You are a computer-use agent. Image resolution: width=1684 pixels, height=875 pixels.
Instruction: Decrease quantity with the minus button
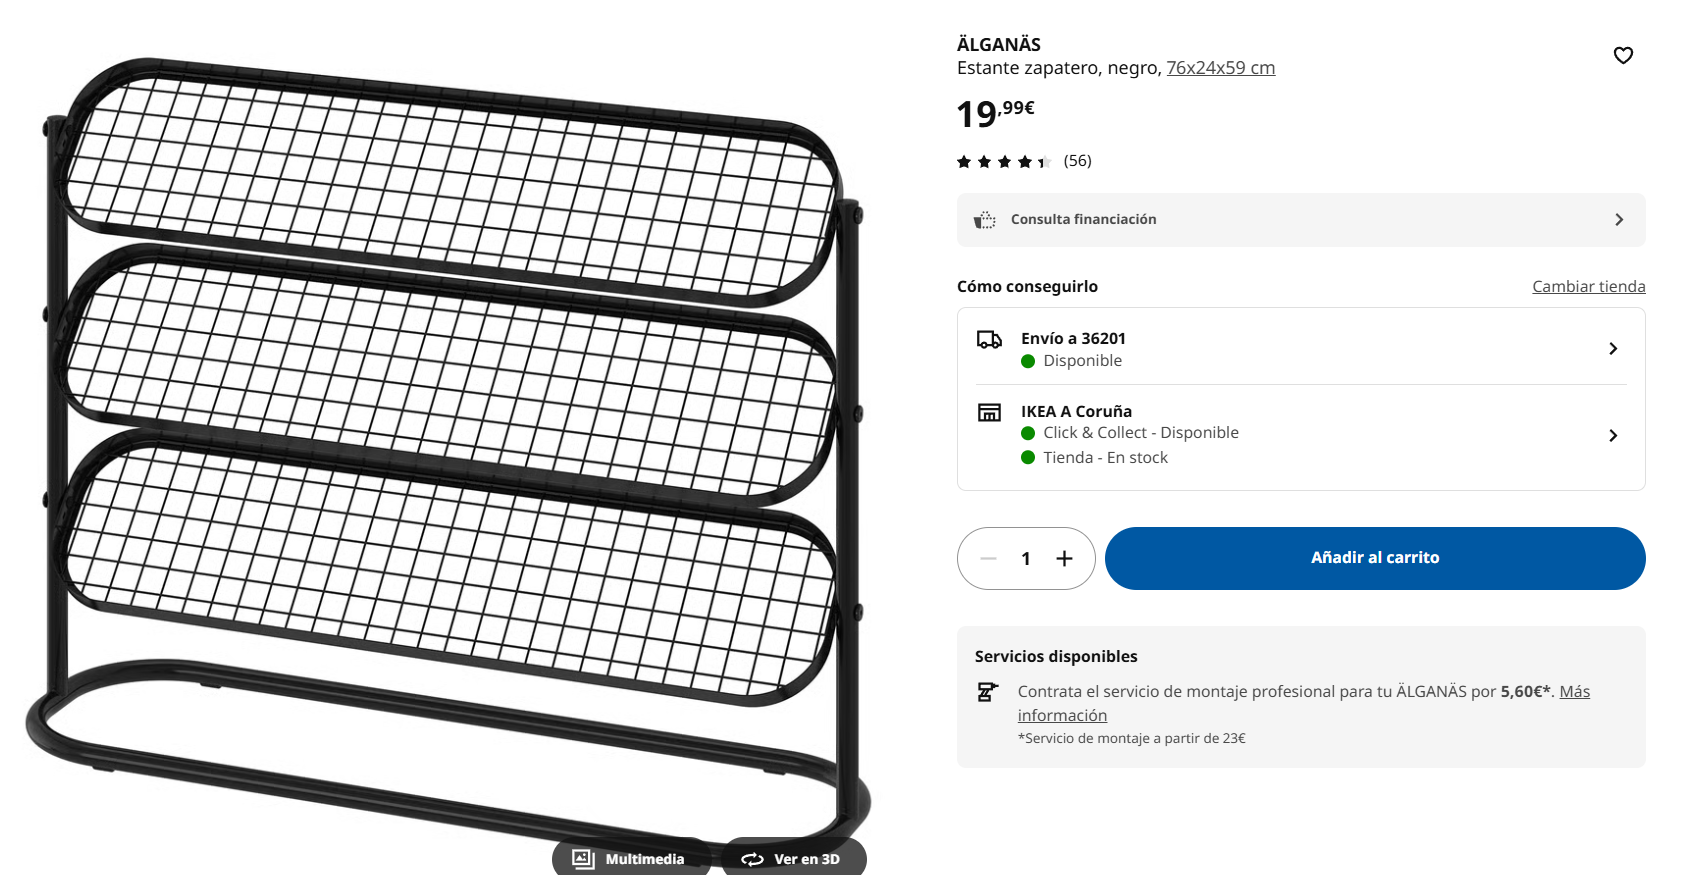988,559
